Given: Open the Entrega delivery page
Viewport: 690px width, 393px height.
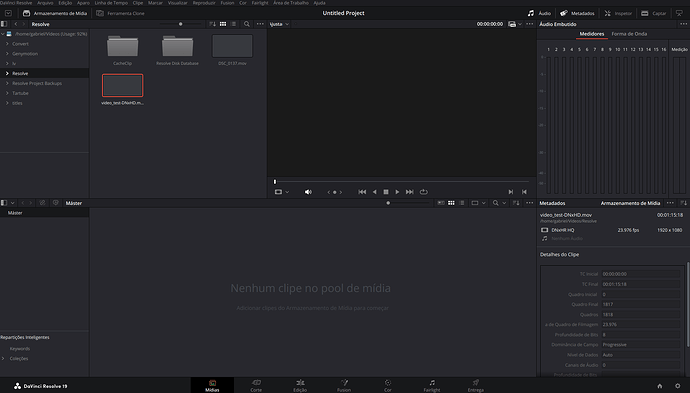Looking at the screenshot, I should [x=476, y=385].
